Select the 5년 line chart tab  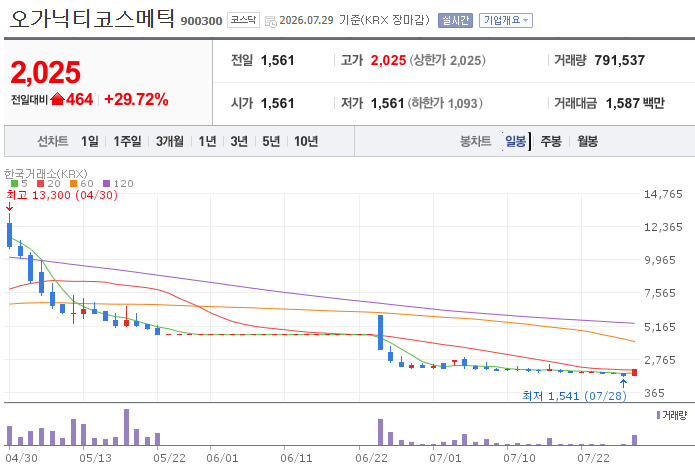(271, 141)
